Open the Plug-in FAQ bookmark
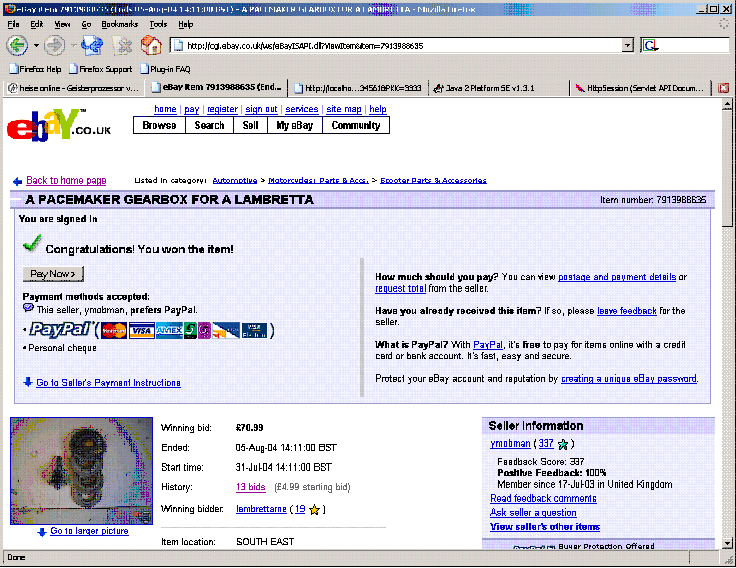Viewport: 736px width, 568px height. click(x=165, y=69)
